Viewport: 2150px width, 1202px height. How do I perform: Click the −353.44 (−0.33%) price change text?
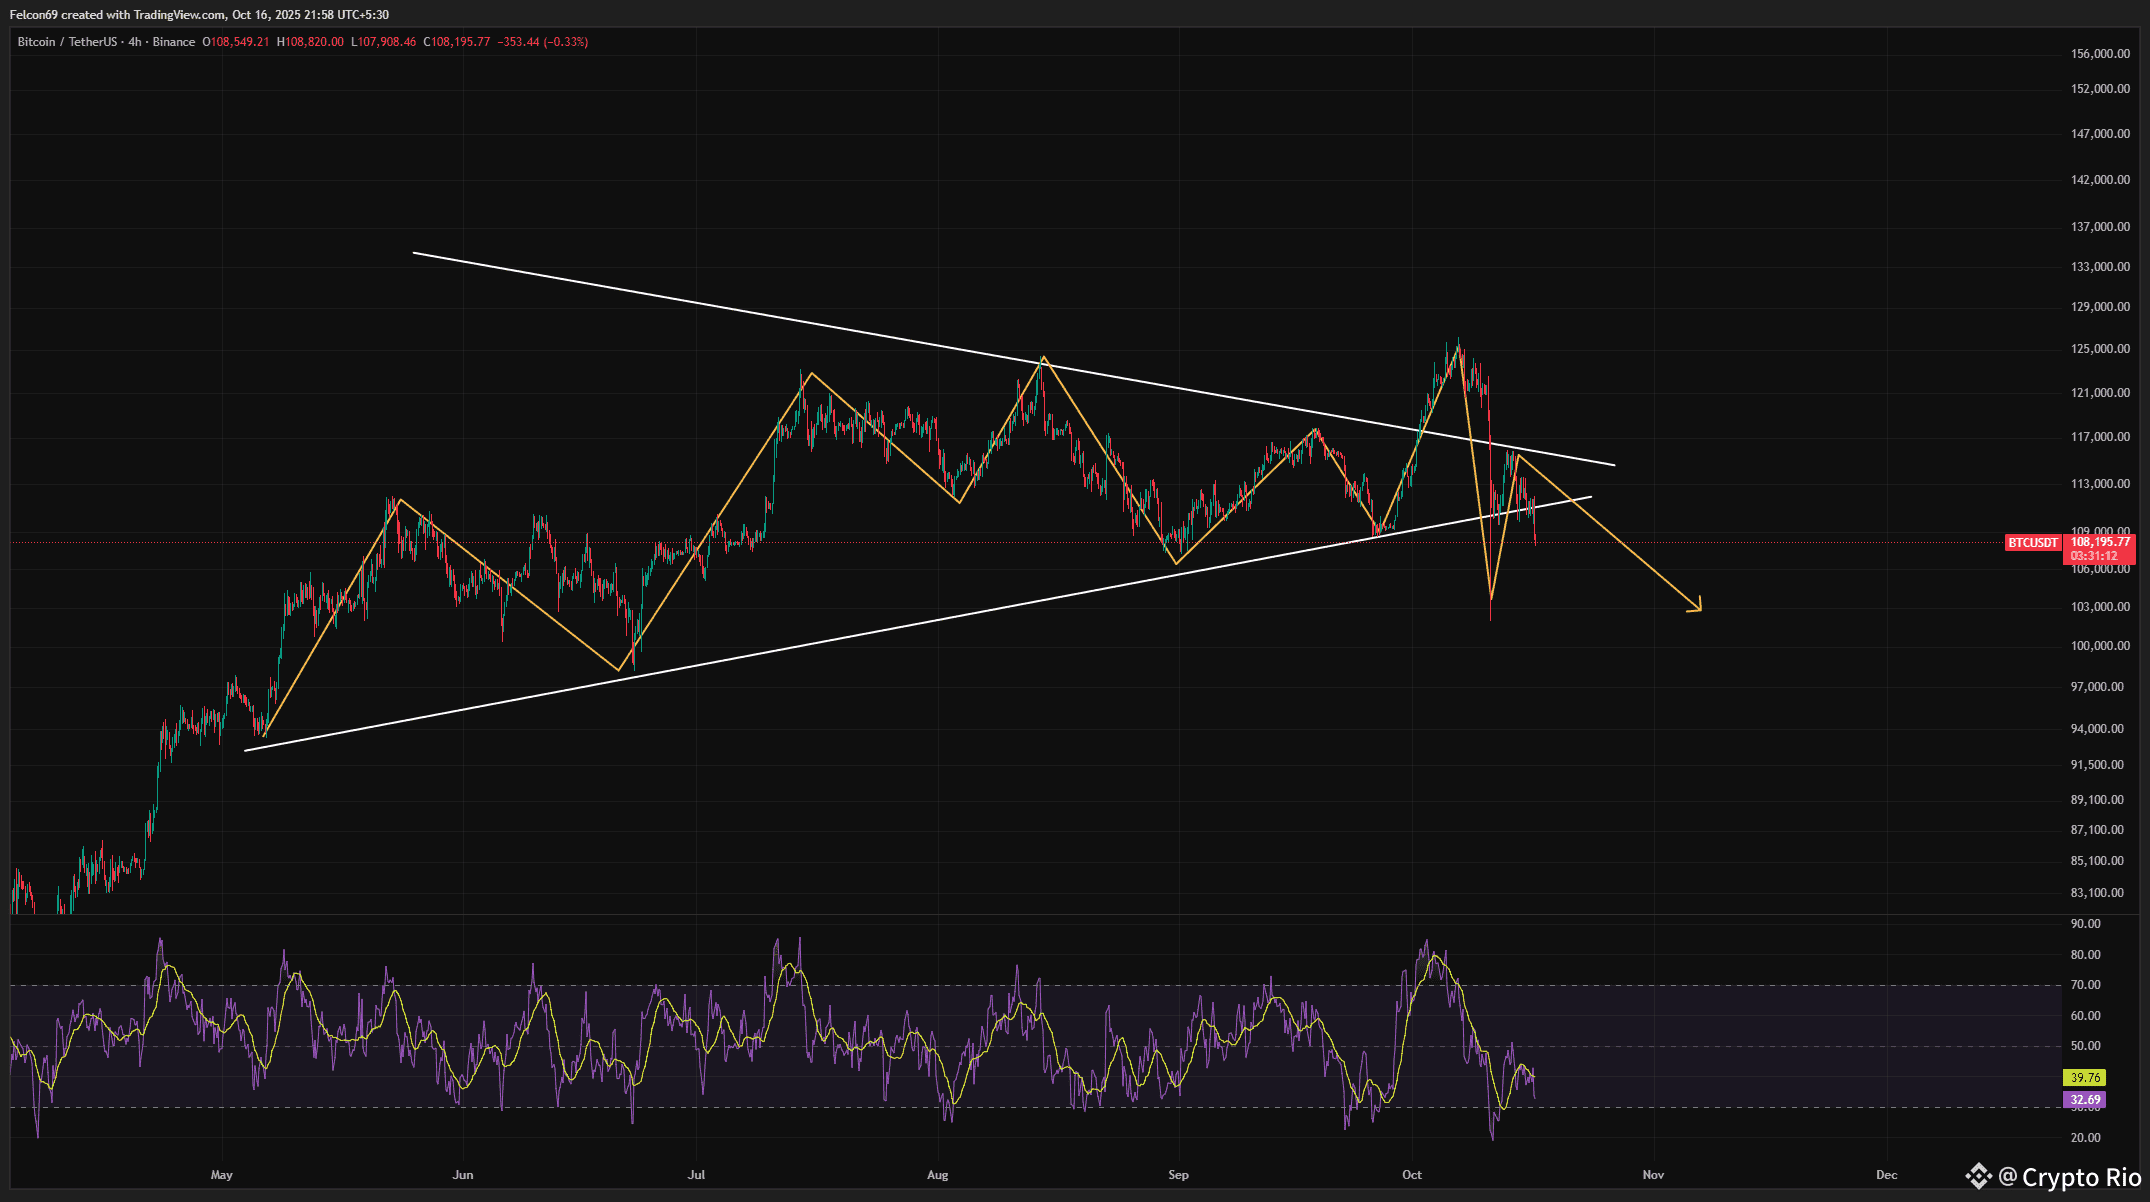[543, 42]
